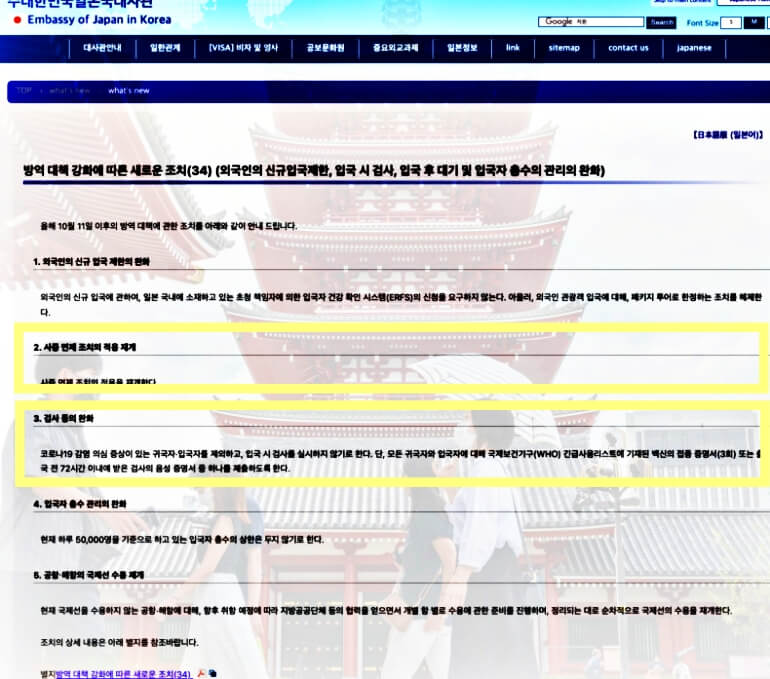The image size is (770, 679).
Task: Click heading 1. 외국인의 신규 입국 제한의 완화
Action: tap(91, 262)
